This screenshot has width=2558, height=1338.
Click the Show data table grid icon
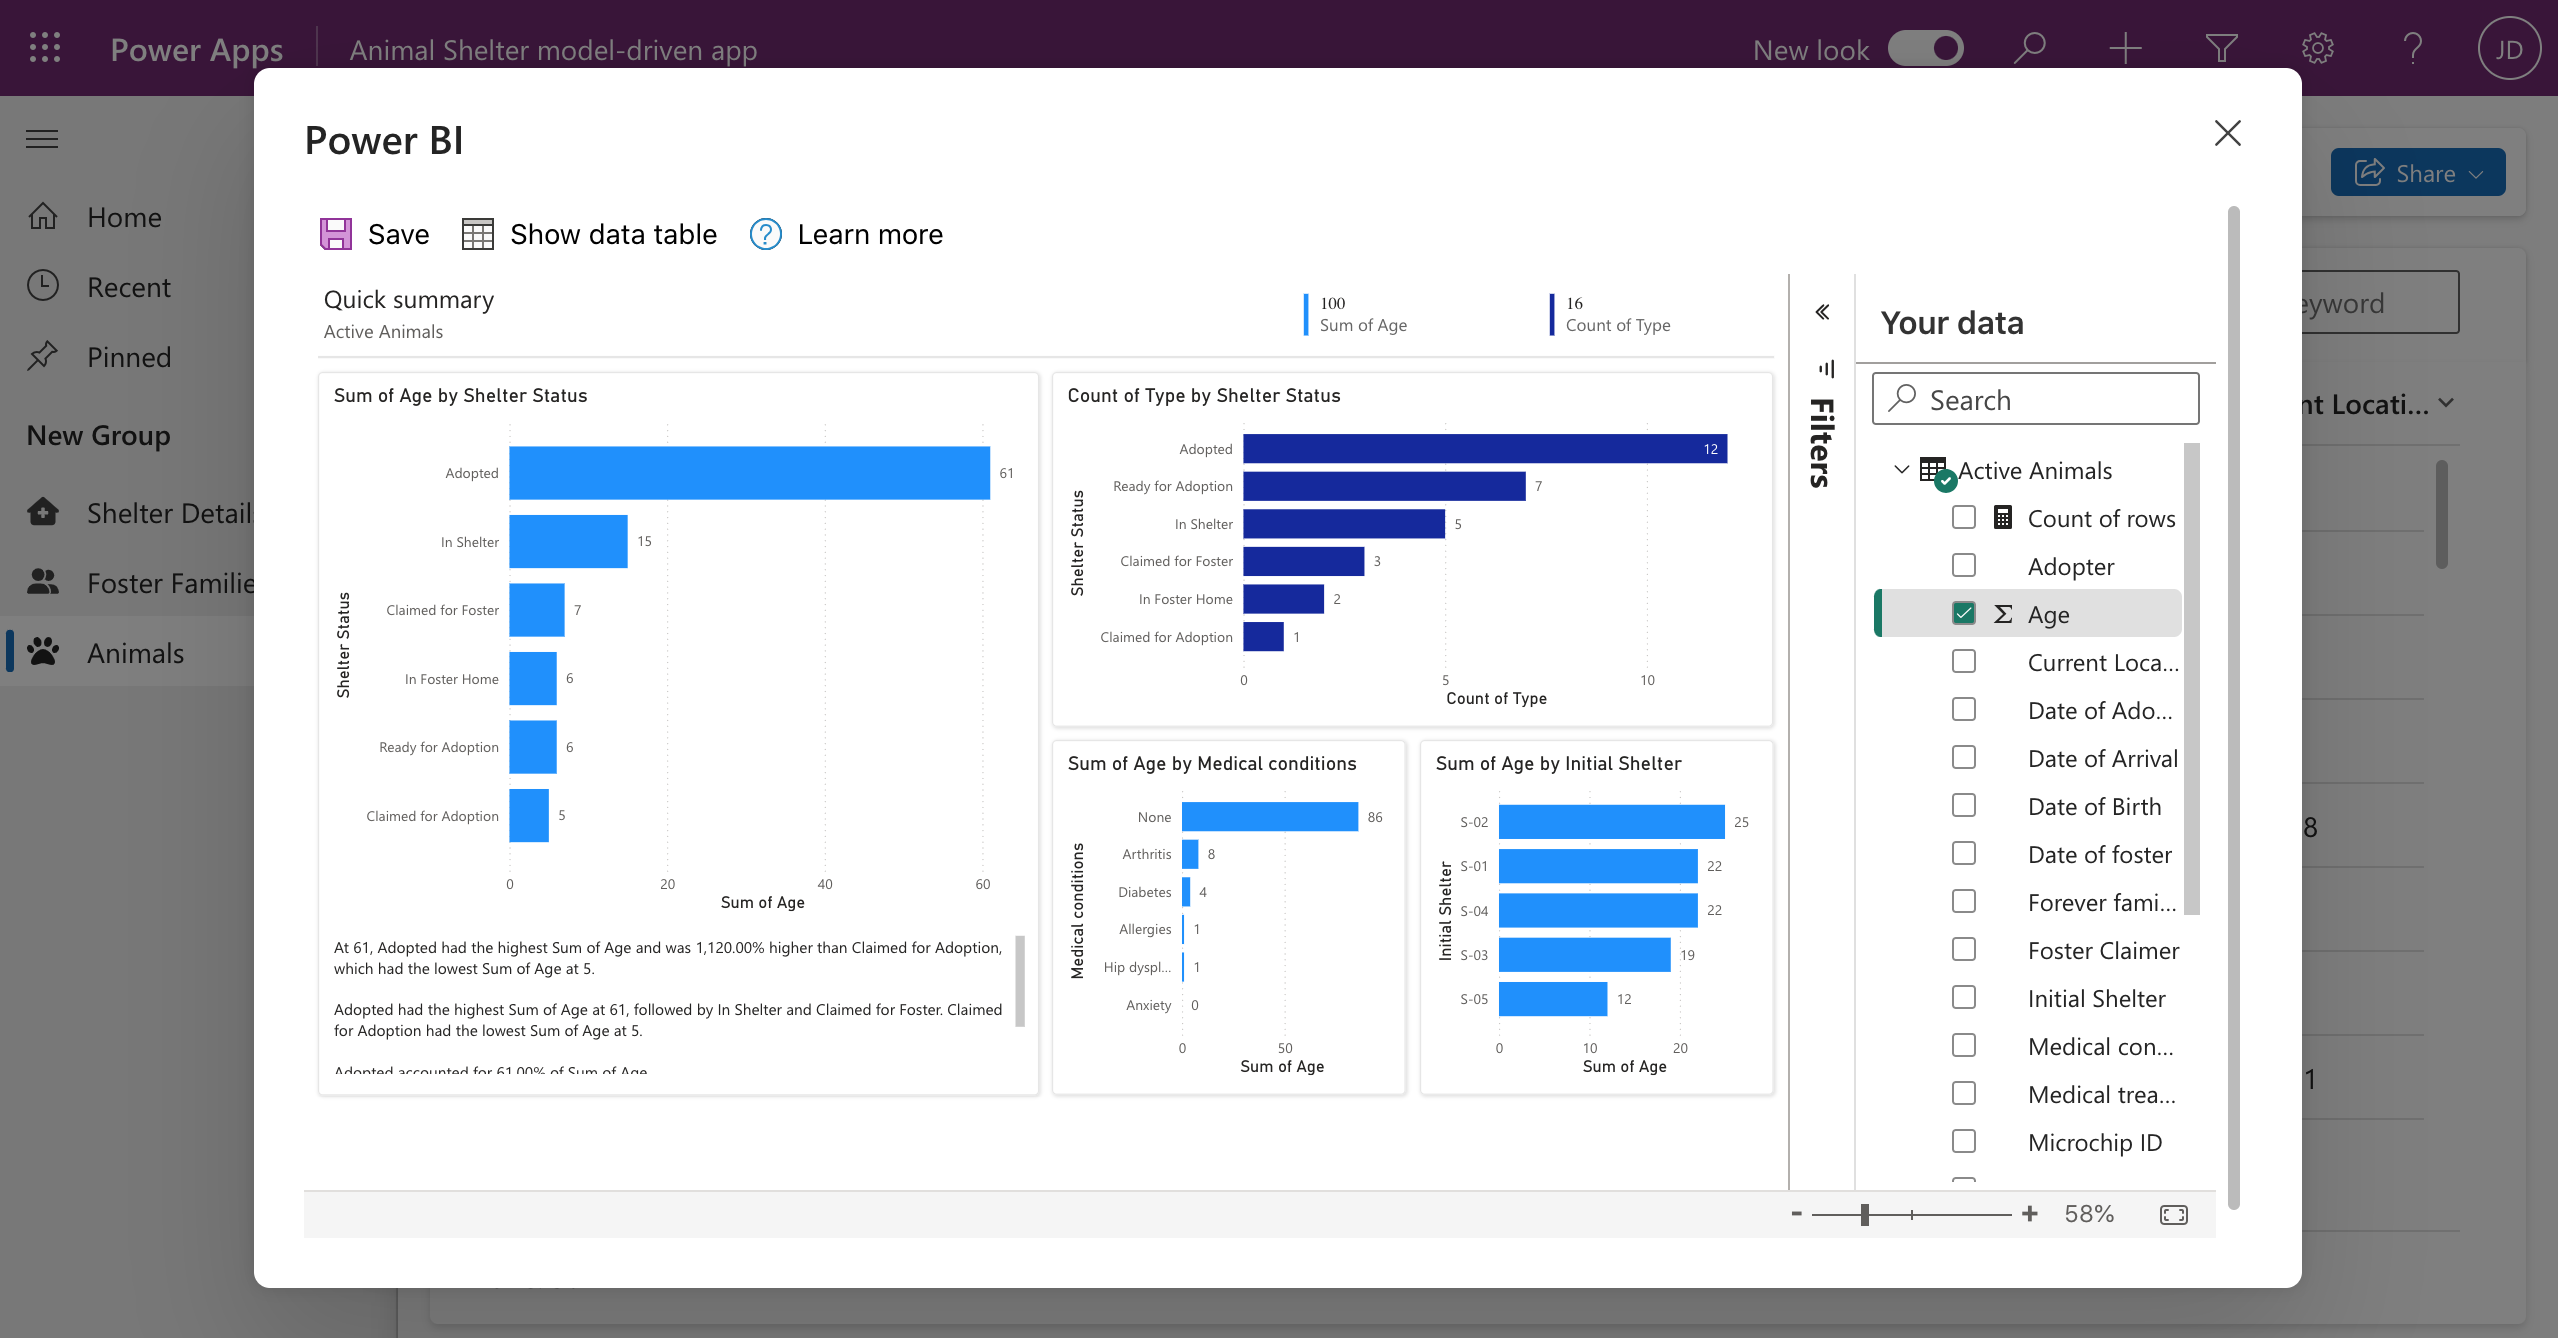coord(478,234)
